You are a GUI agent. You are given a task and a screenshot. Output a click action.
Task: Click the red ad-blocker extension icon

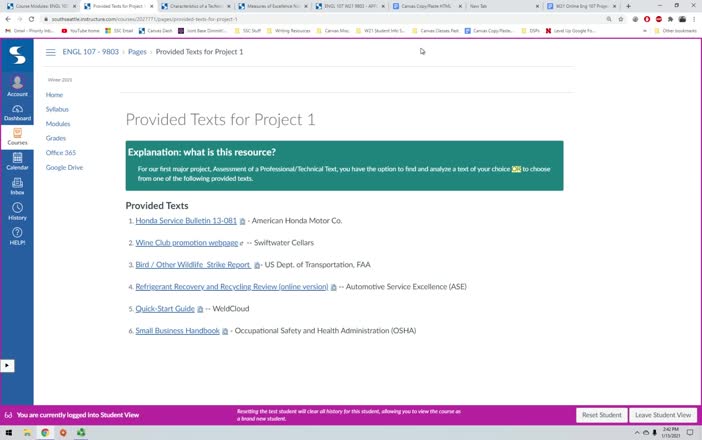pos(659,19)
